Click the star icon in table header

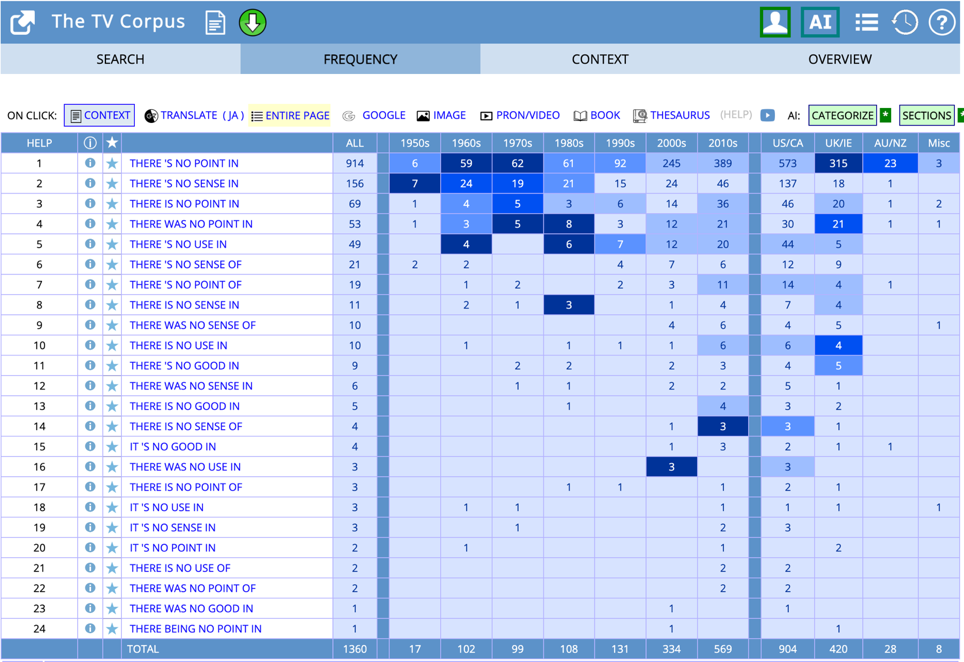112,143
